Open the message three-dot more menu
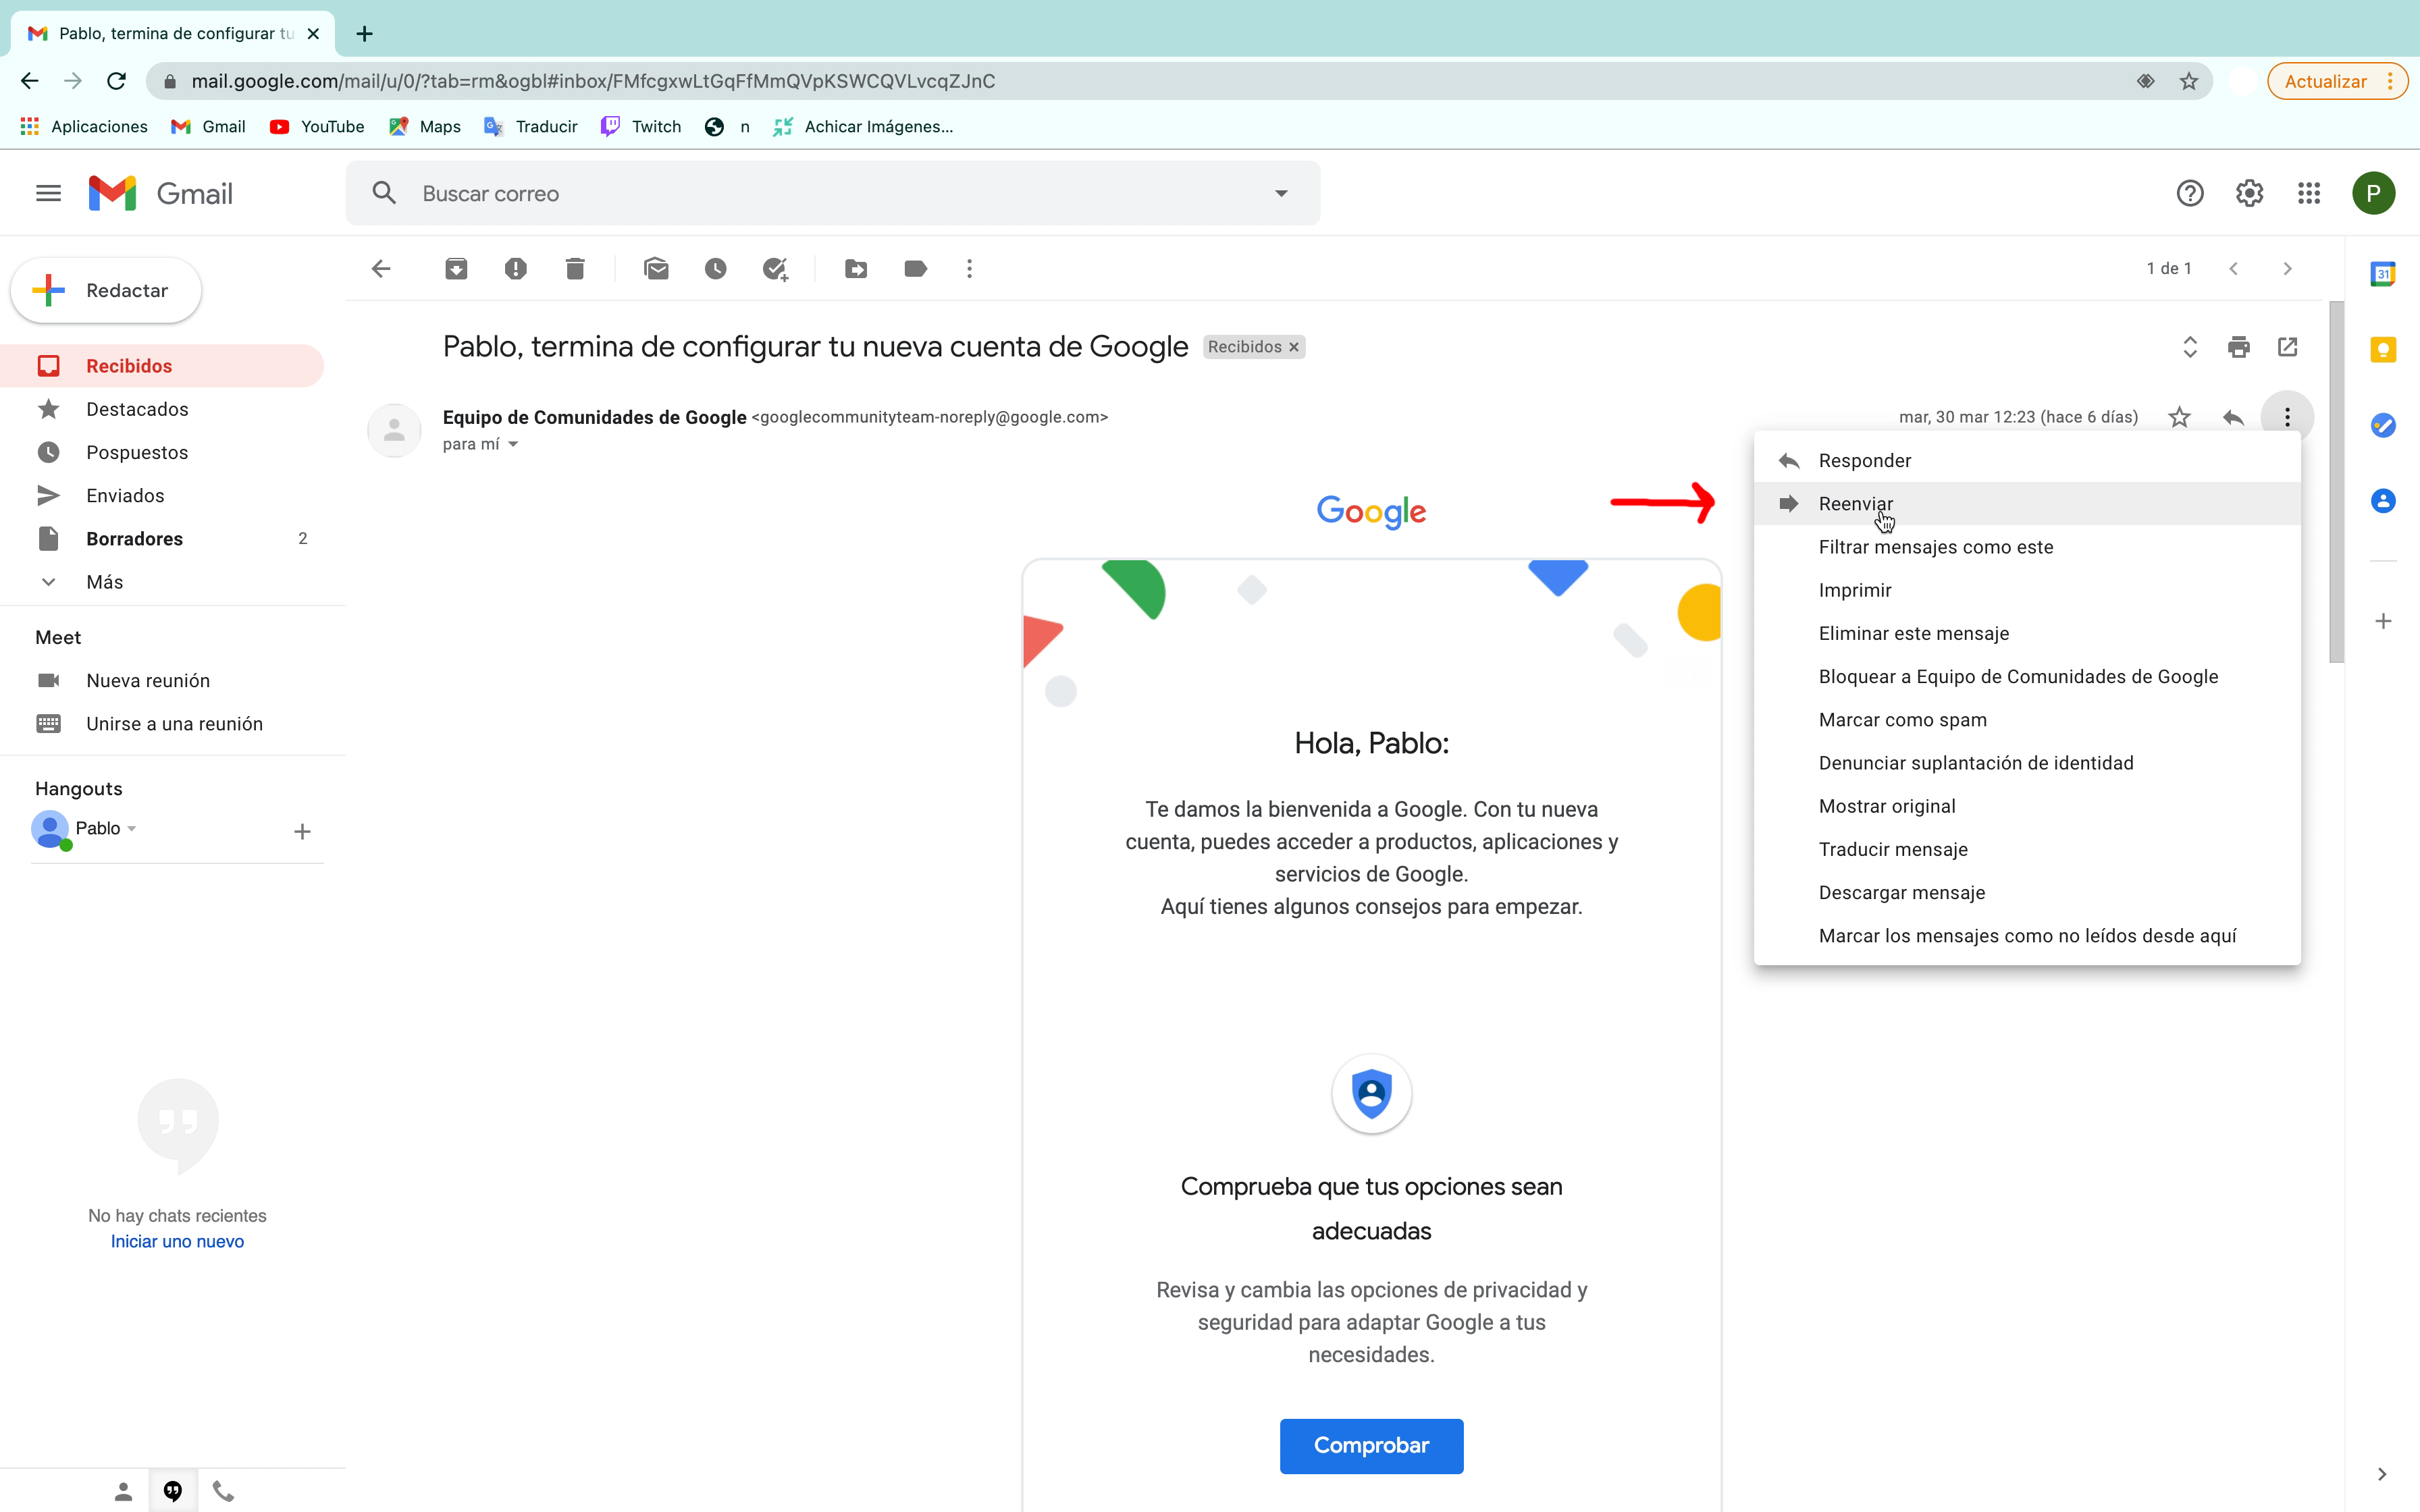Viewport: 2420px width, 1512px height. coord(2286,417)
